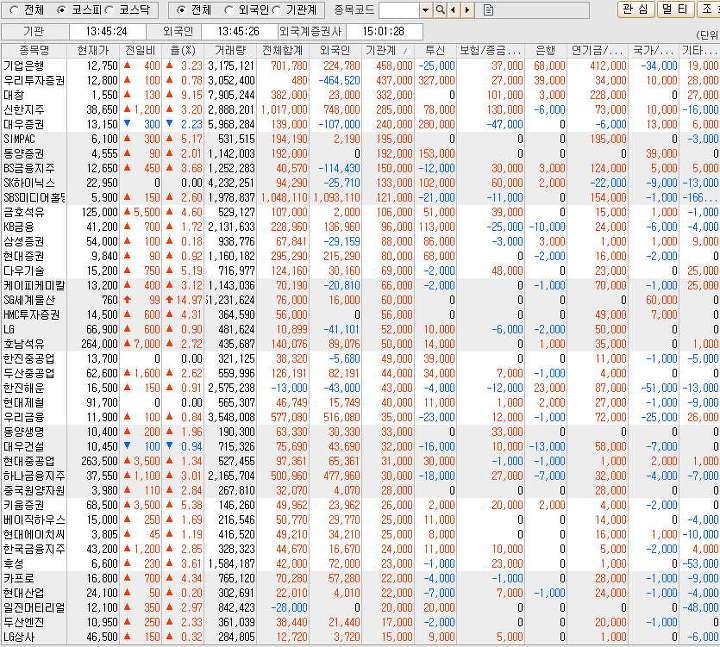
Task: Select the 금호석유 stock name
Action: [23, 212]
